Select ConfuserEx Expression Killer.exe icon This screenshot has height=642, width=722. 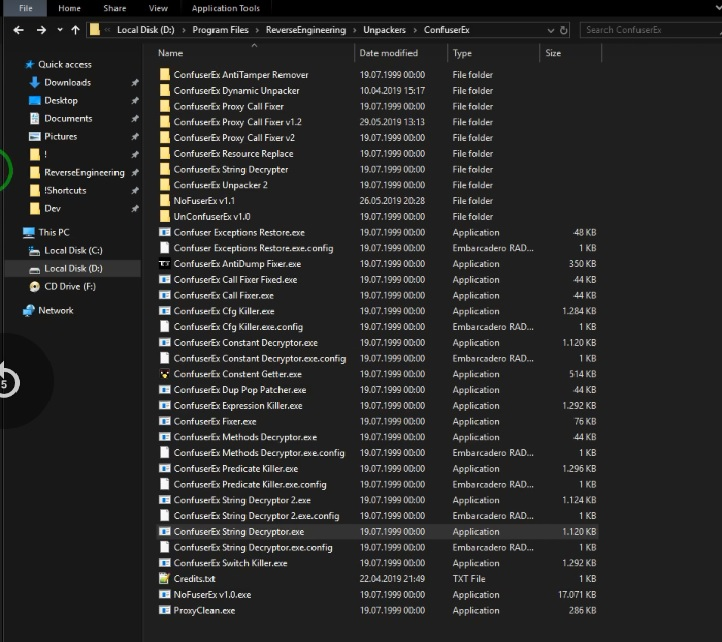pyautogui.click(x=164, y=405)
